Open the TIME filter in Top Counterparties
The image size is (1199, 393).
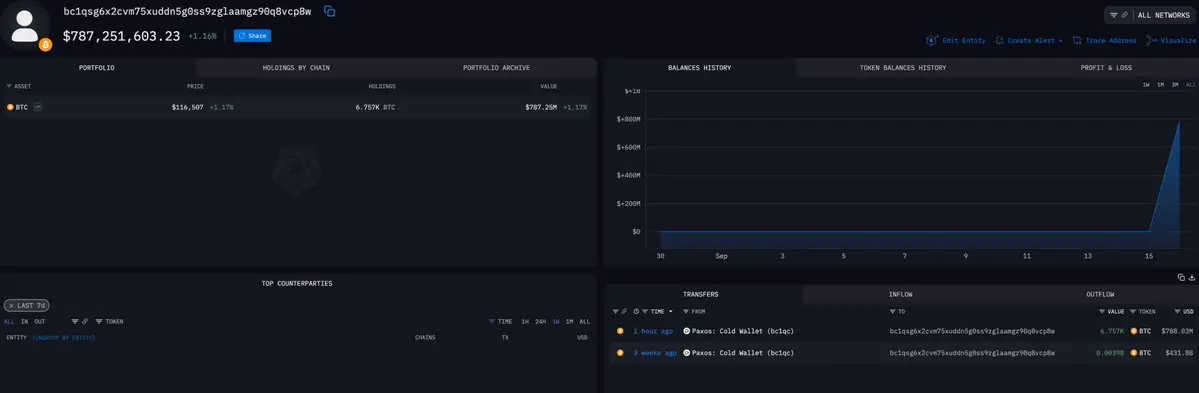[500, 322]
